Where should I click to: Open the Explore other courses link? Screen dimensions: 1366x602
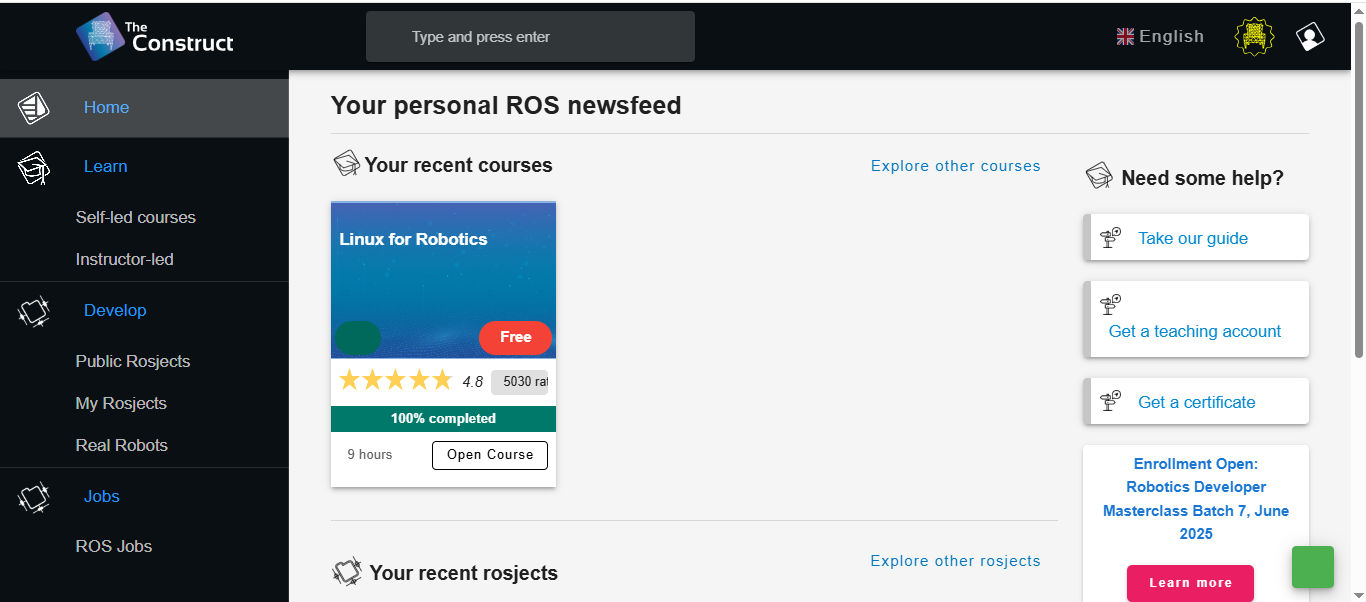point(956,166)
